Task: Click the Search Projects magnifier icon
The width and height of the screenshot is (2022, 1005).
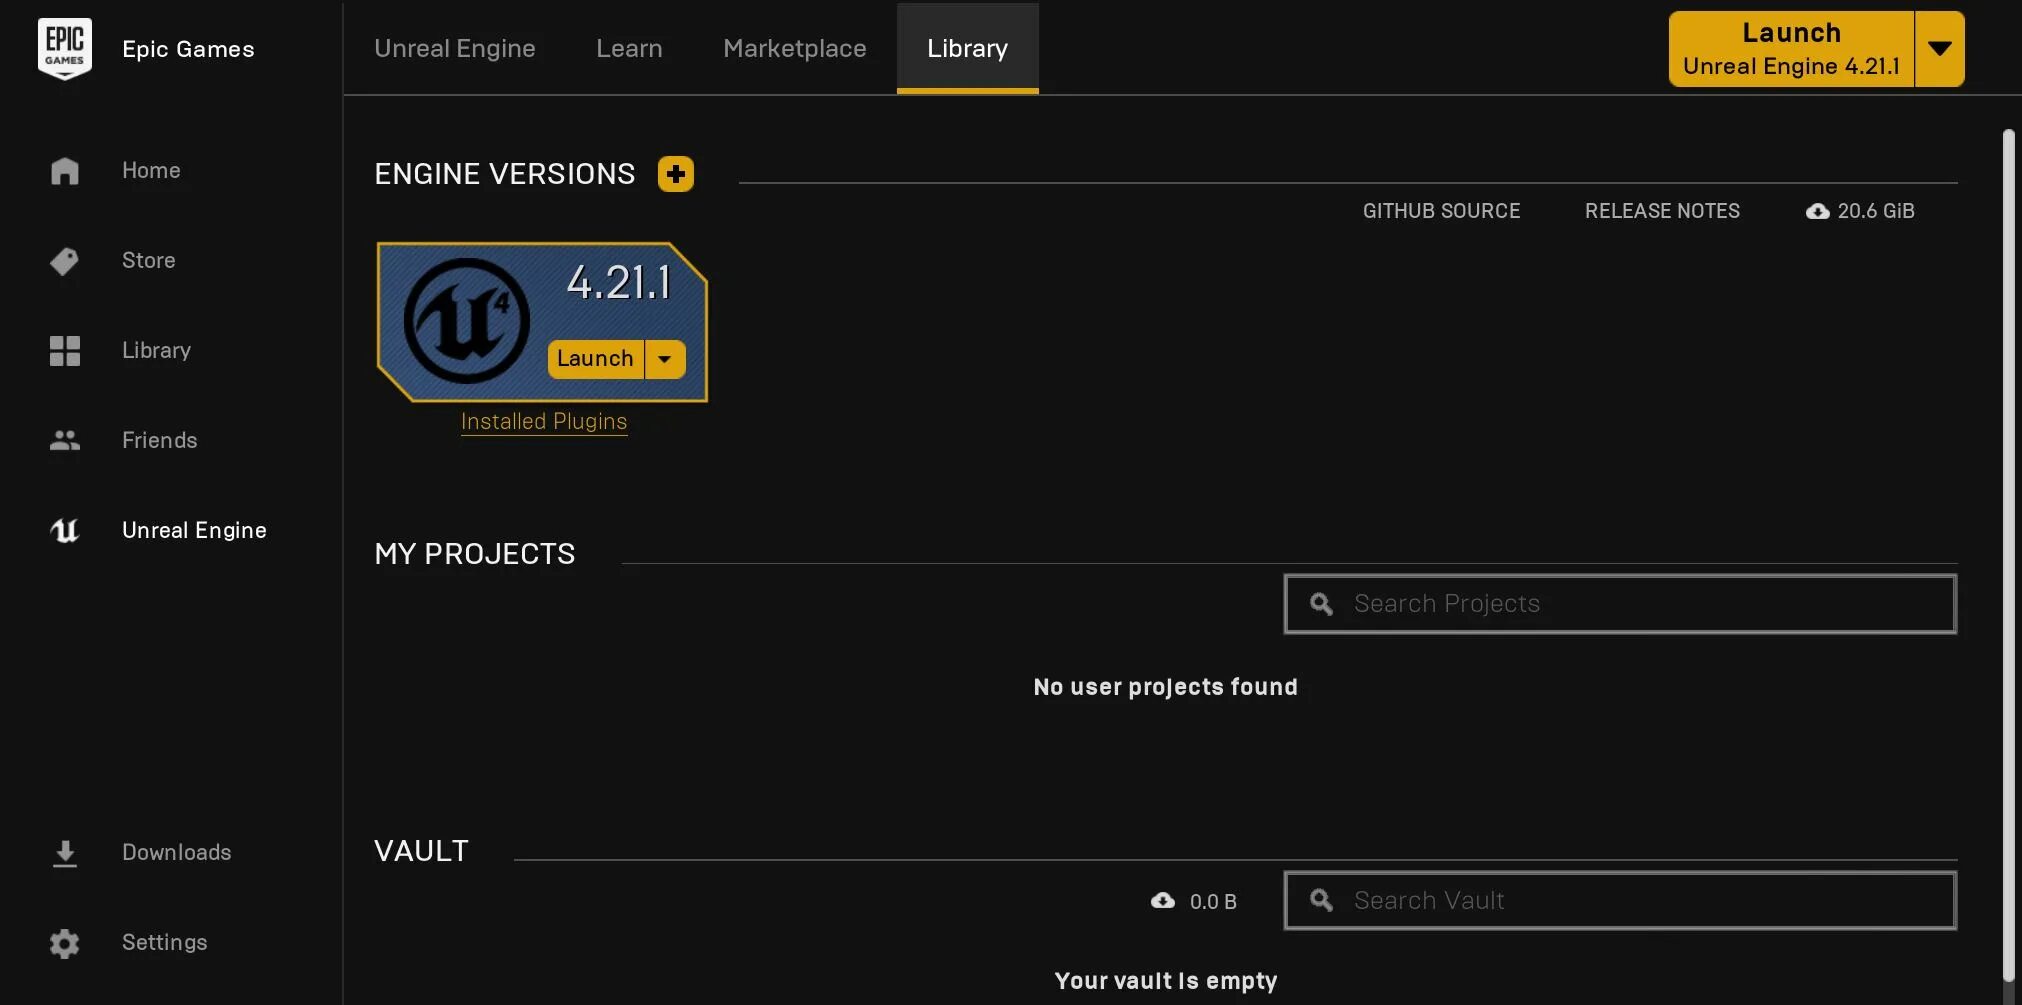Action: tap(1322, 604)
